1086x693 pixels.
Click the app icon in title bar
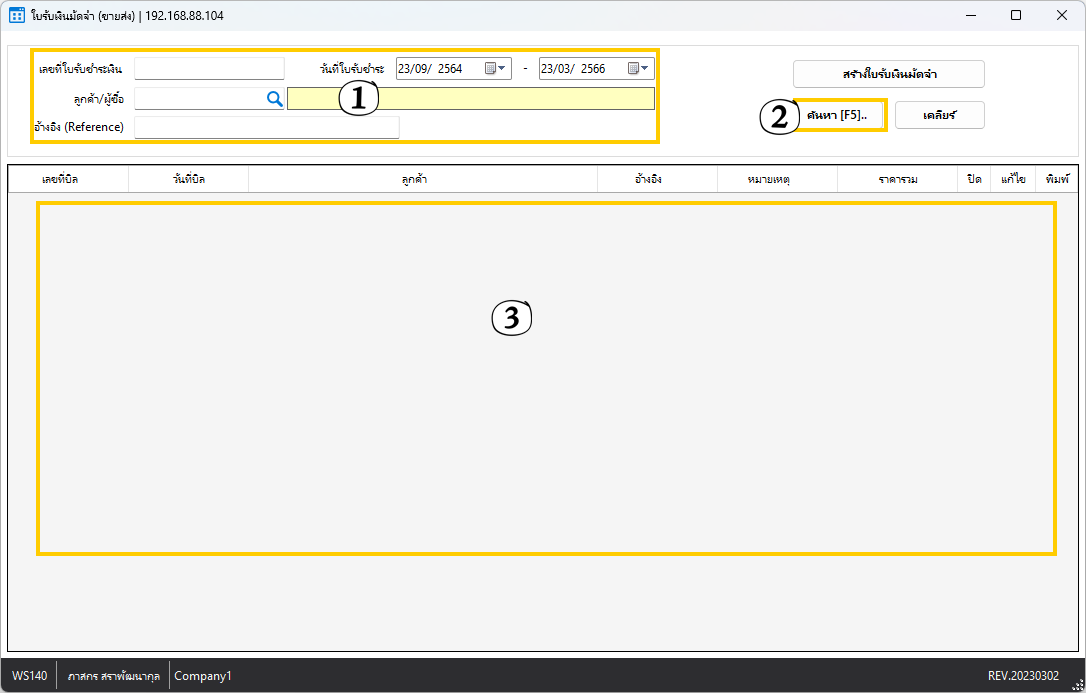16,15
